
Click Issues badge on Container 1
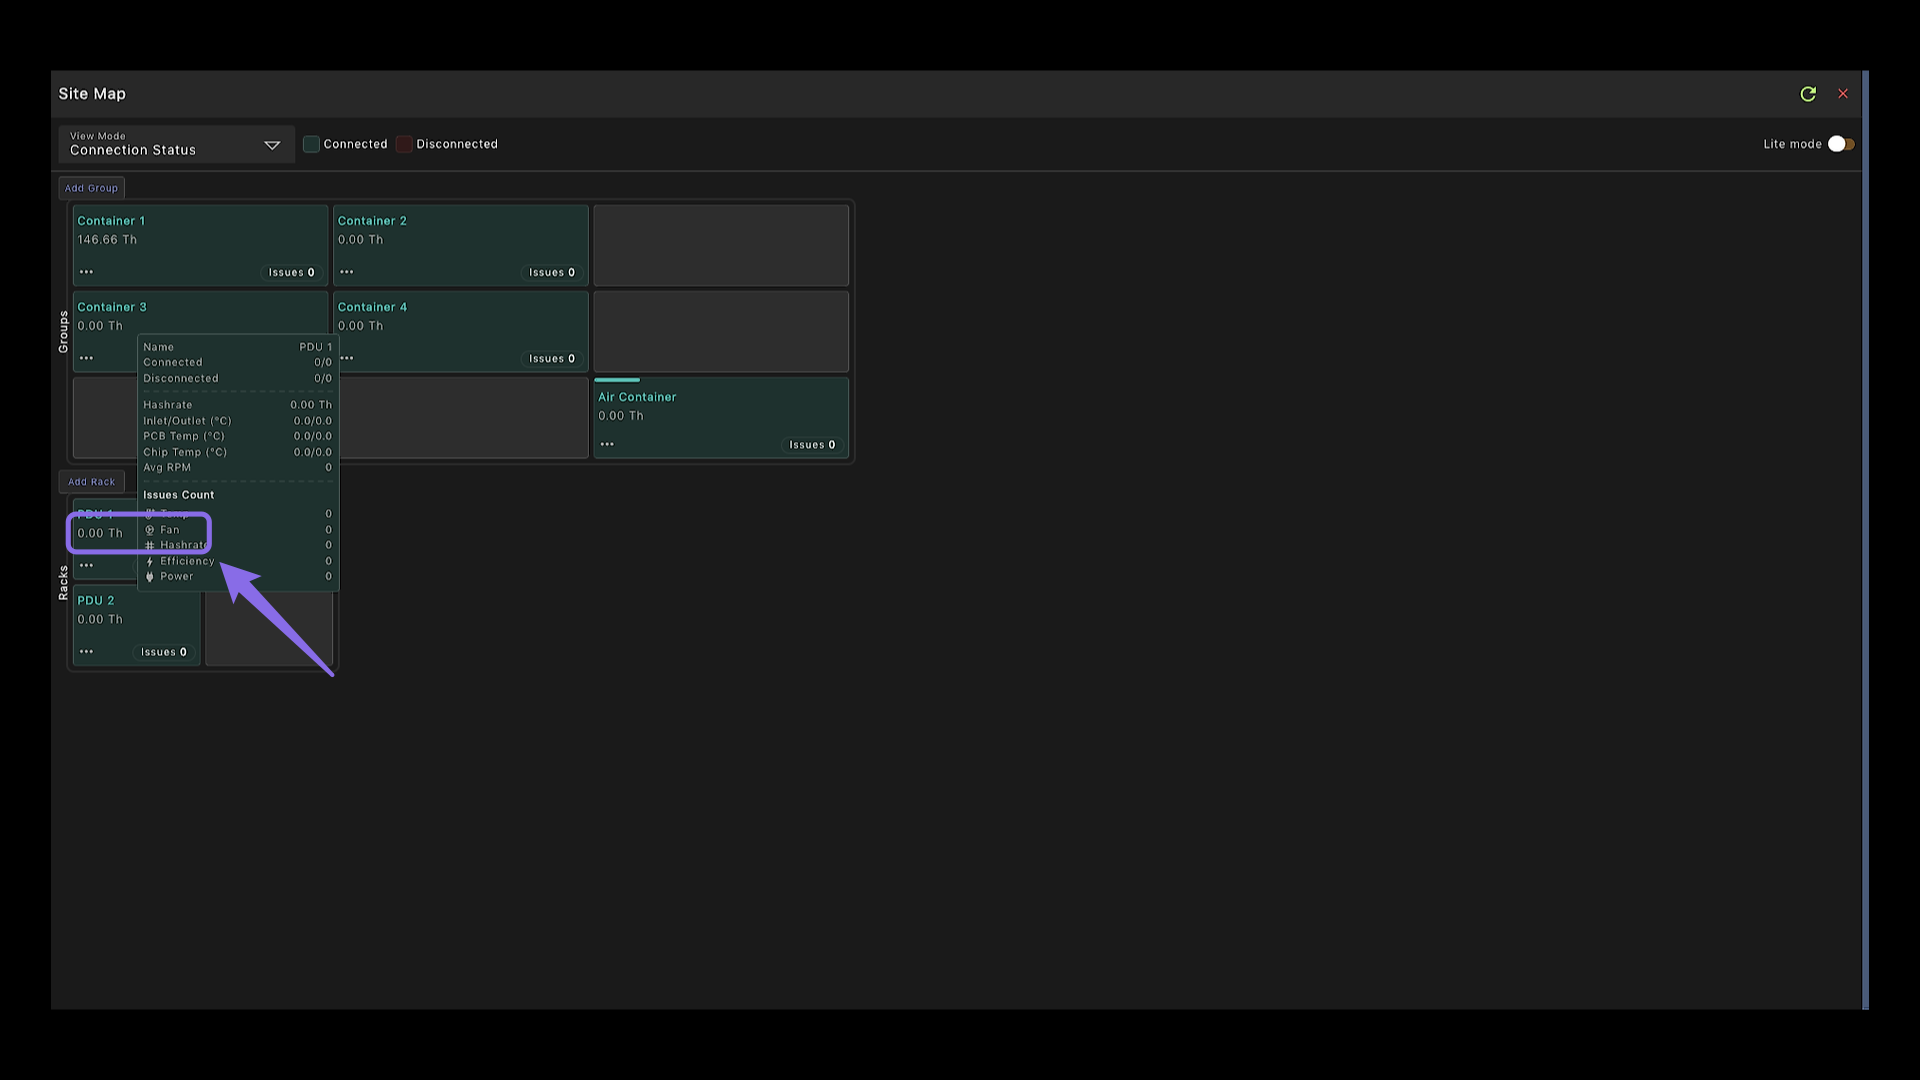291,272
